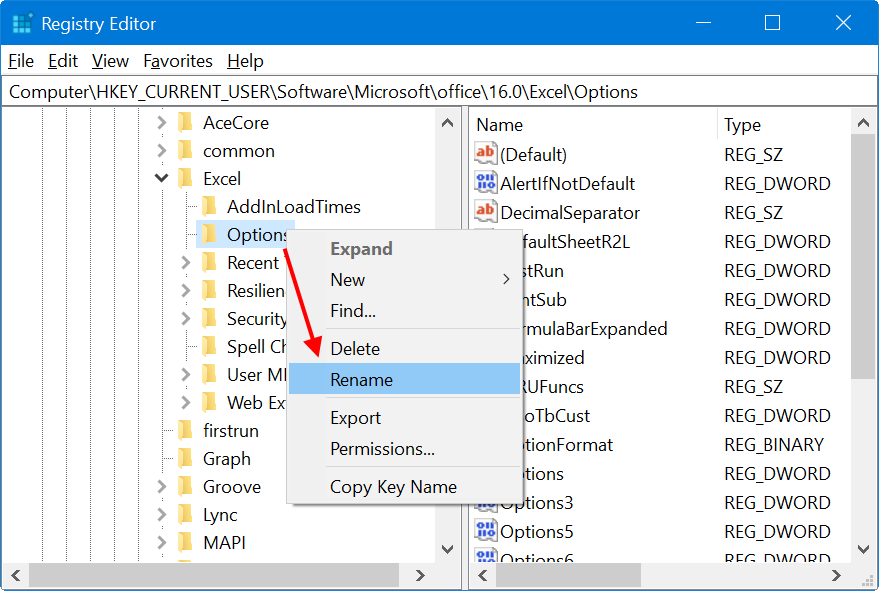The height and width of the screenshot is (591, 879).
Task: Click the AlertIfNotDefault DWORD value icon
Action: pyautogui.click(x=486, y=183)
